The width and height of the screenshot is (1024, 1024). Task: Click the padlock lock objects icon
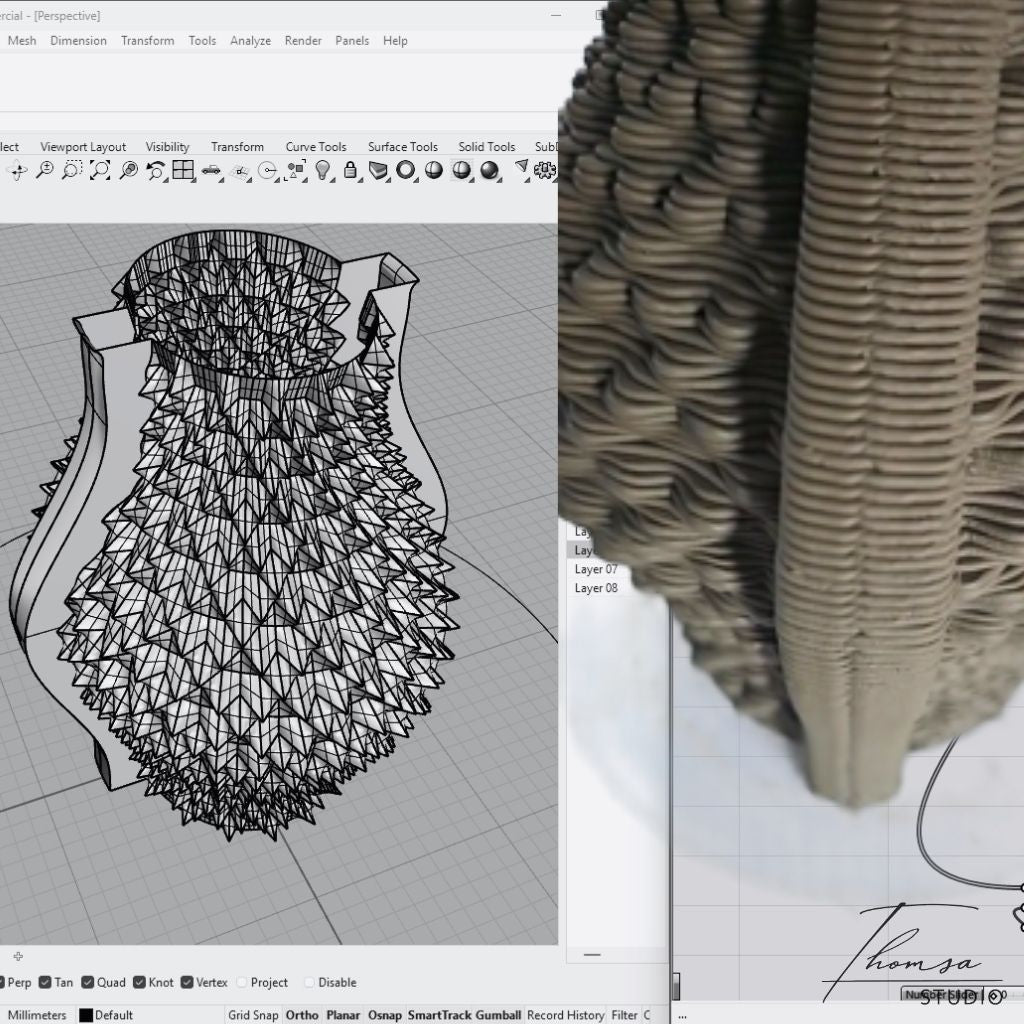coord(351,171)
